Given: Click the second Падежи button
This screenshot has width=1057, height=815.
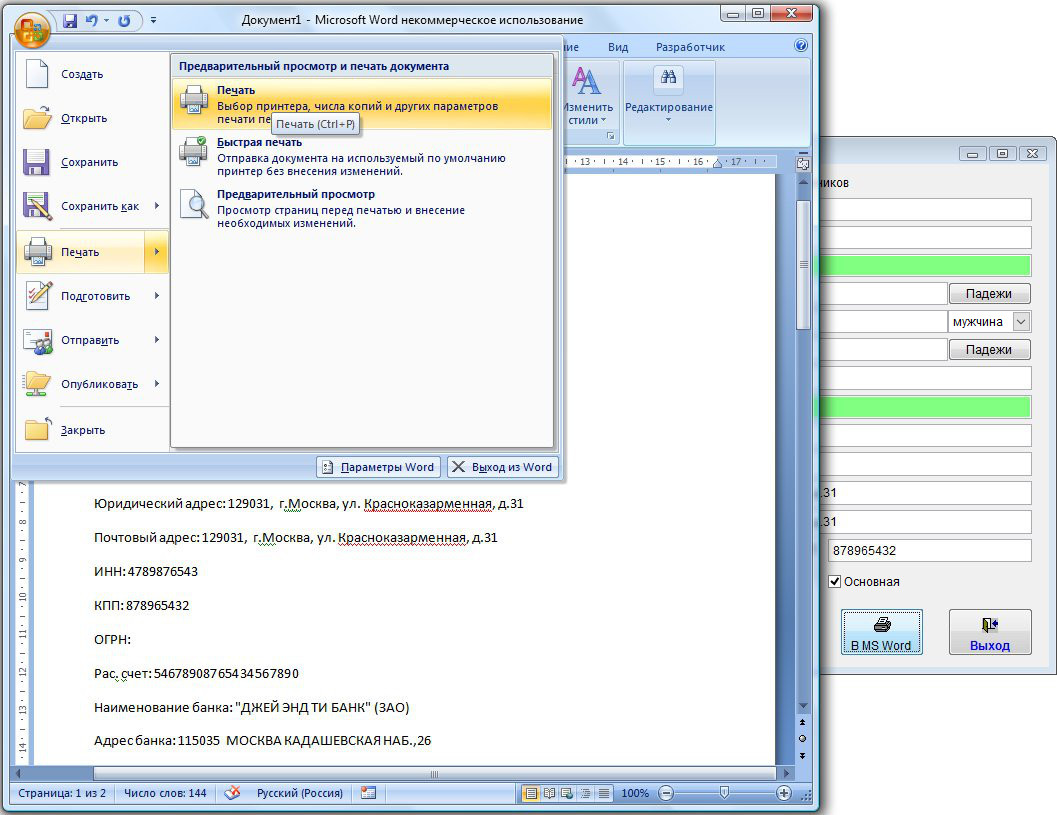Looking at the screenshot, I should (x=989, y=349).
